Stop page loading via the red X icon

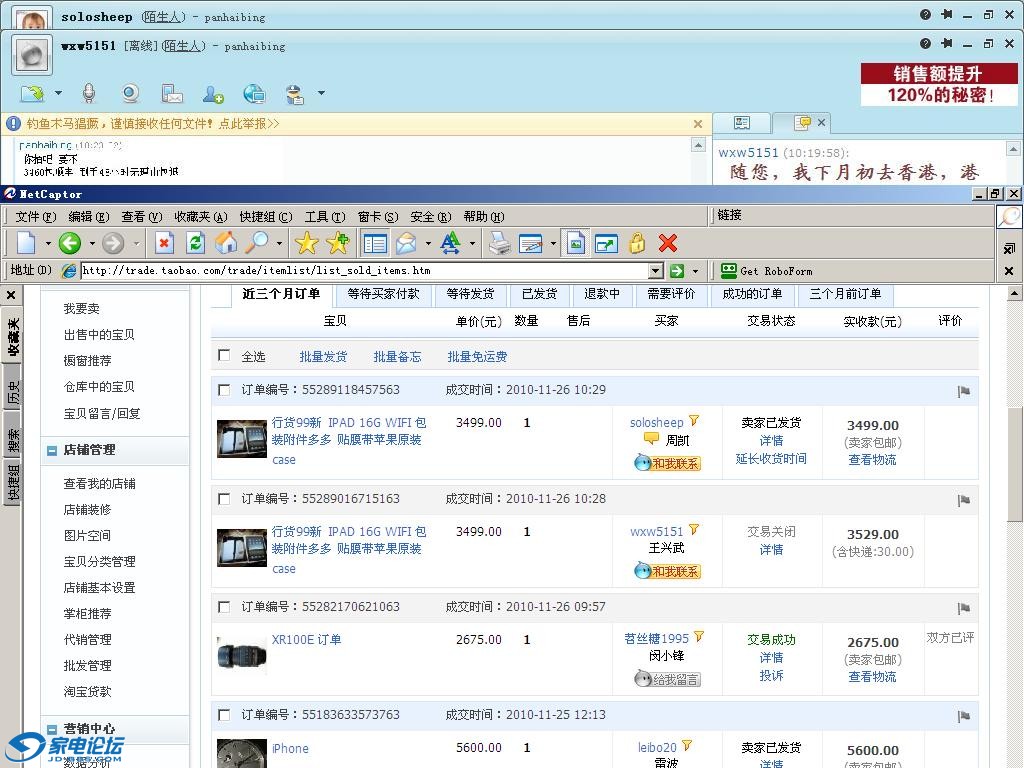[x=163, y=243]
